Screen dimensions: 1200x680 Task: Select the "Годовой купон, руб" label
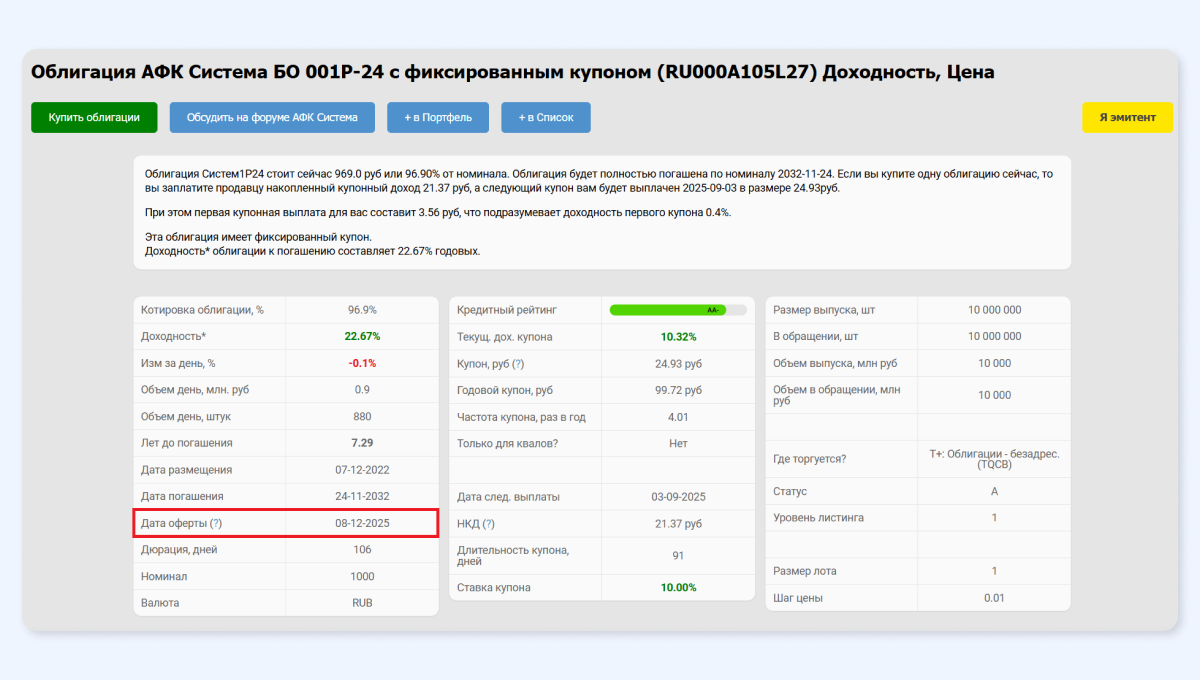point(505,390)
